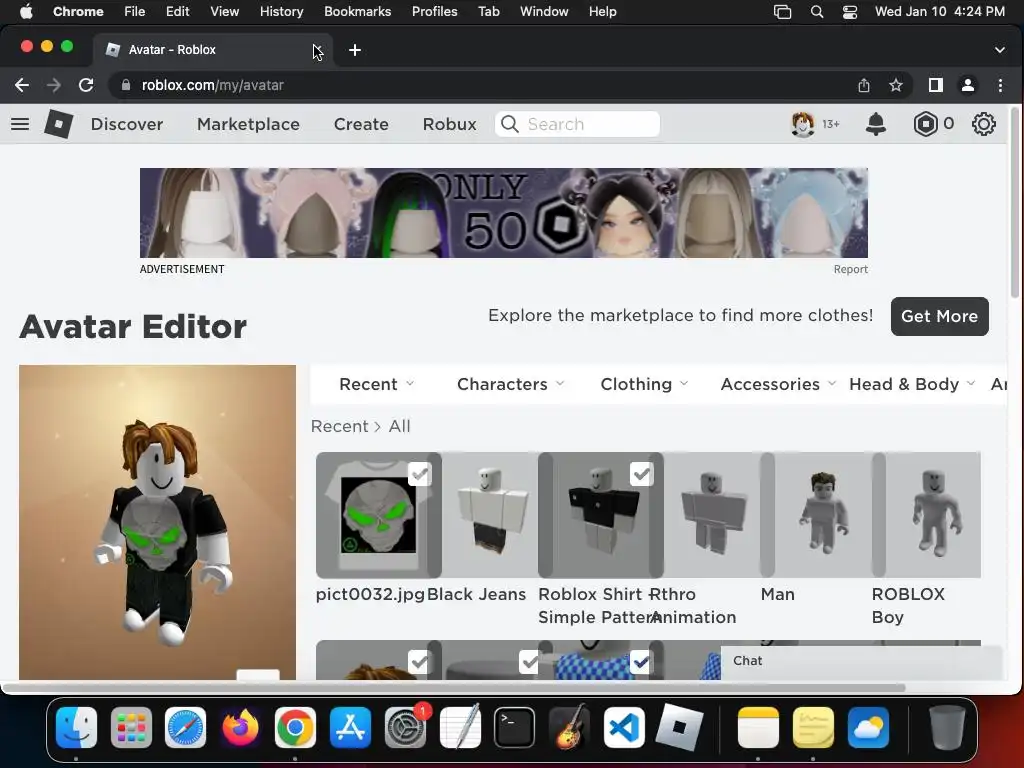Image resolution: width=1024 pixels, height=768 pixels.
Task: Open Control Center in the menu bar
Action: [x=850, y=12]
